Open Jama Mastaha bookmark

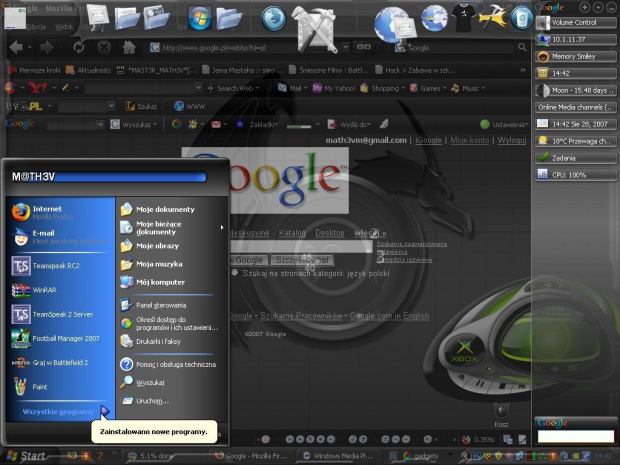coord(242,70)
